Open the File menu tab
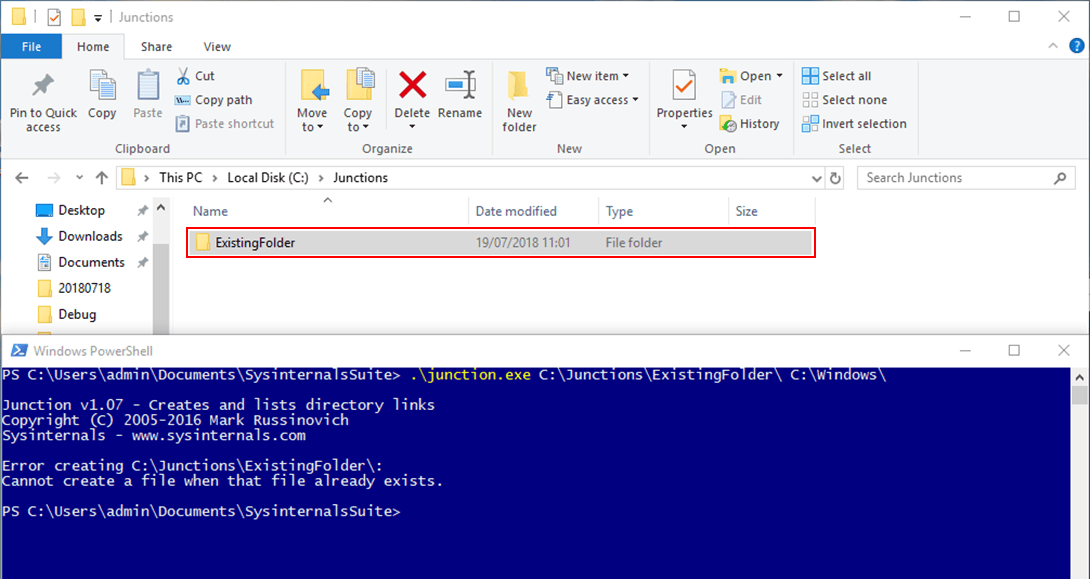The height and width of the screenshot is (579, 1090). [31, 46]
